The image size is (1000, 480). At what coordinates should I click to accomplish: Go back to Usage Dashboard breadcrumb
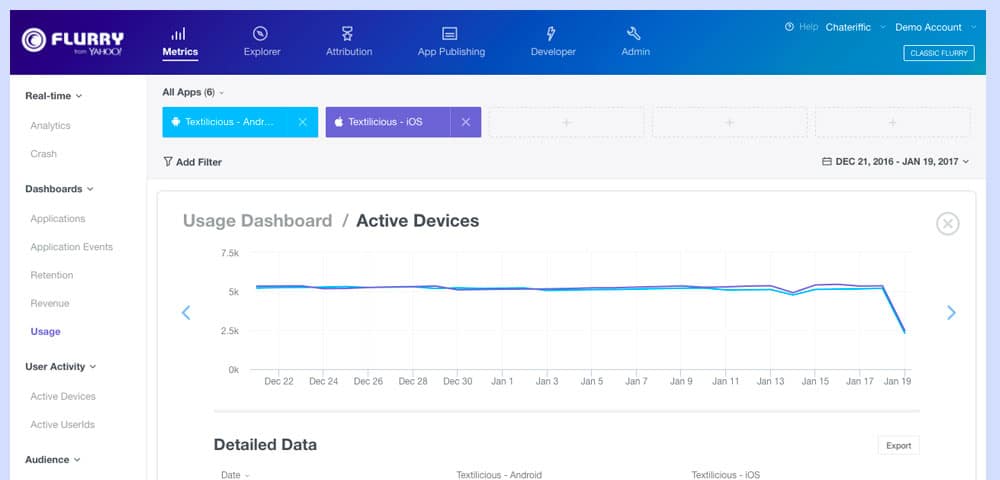click(x=258, y=221)
